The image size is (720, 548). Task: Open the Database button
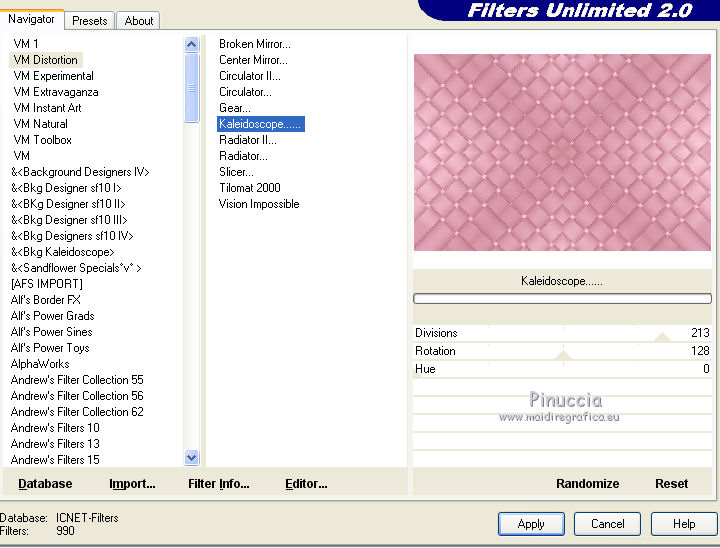(45, 484)
